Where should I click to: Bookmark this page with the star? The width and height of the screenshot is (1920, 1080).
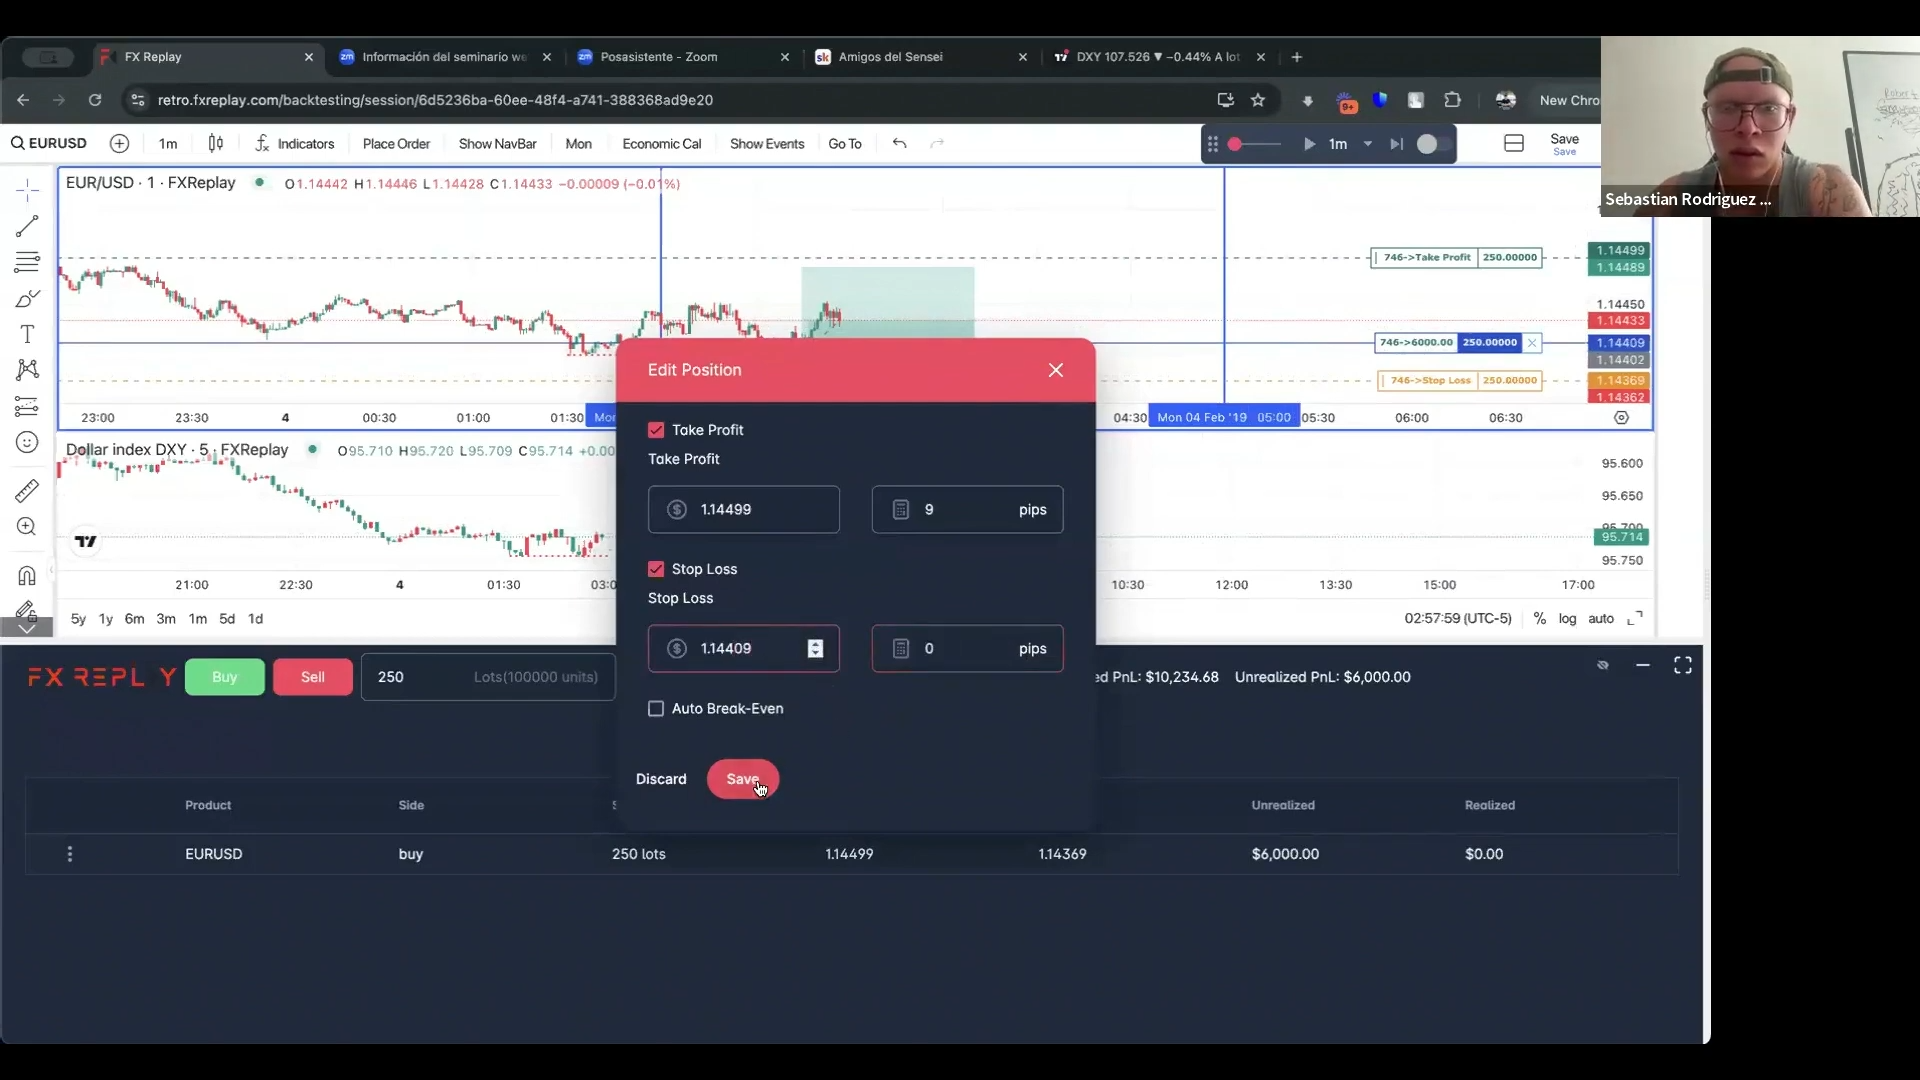click(x=1258, y=100)
